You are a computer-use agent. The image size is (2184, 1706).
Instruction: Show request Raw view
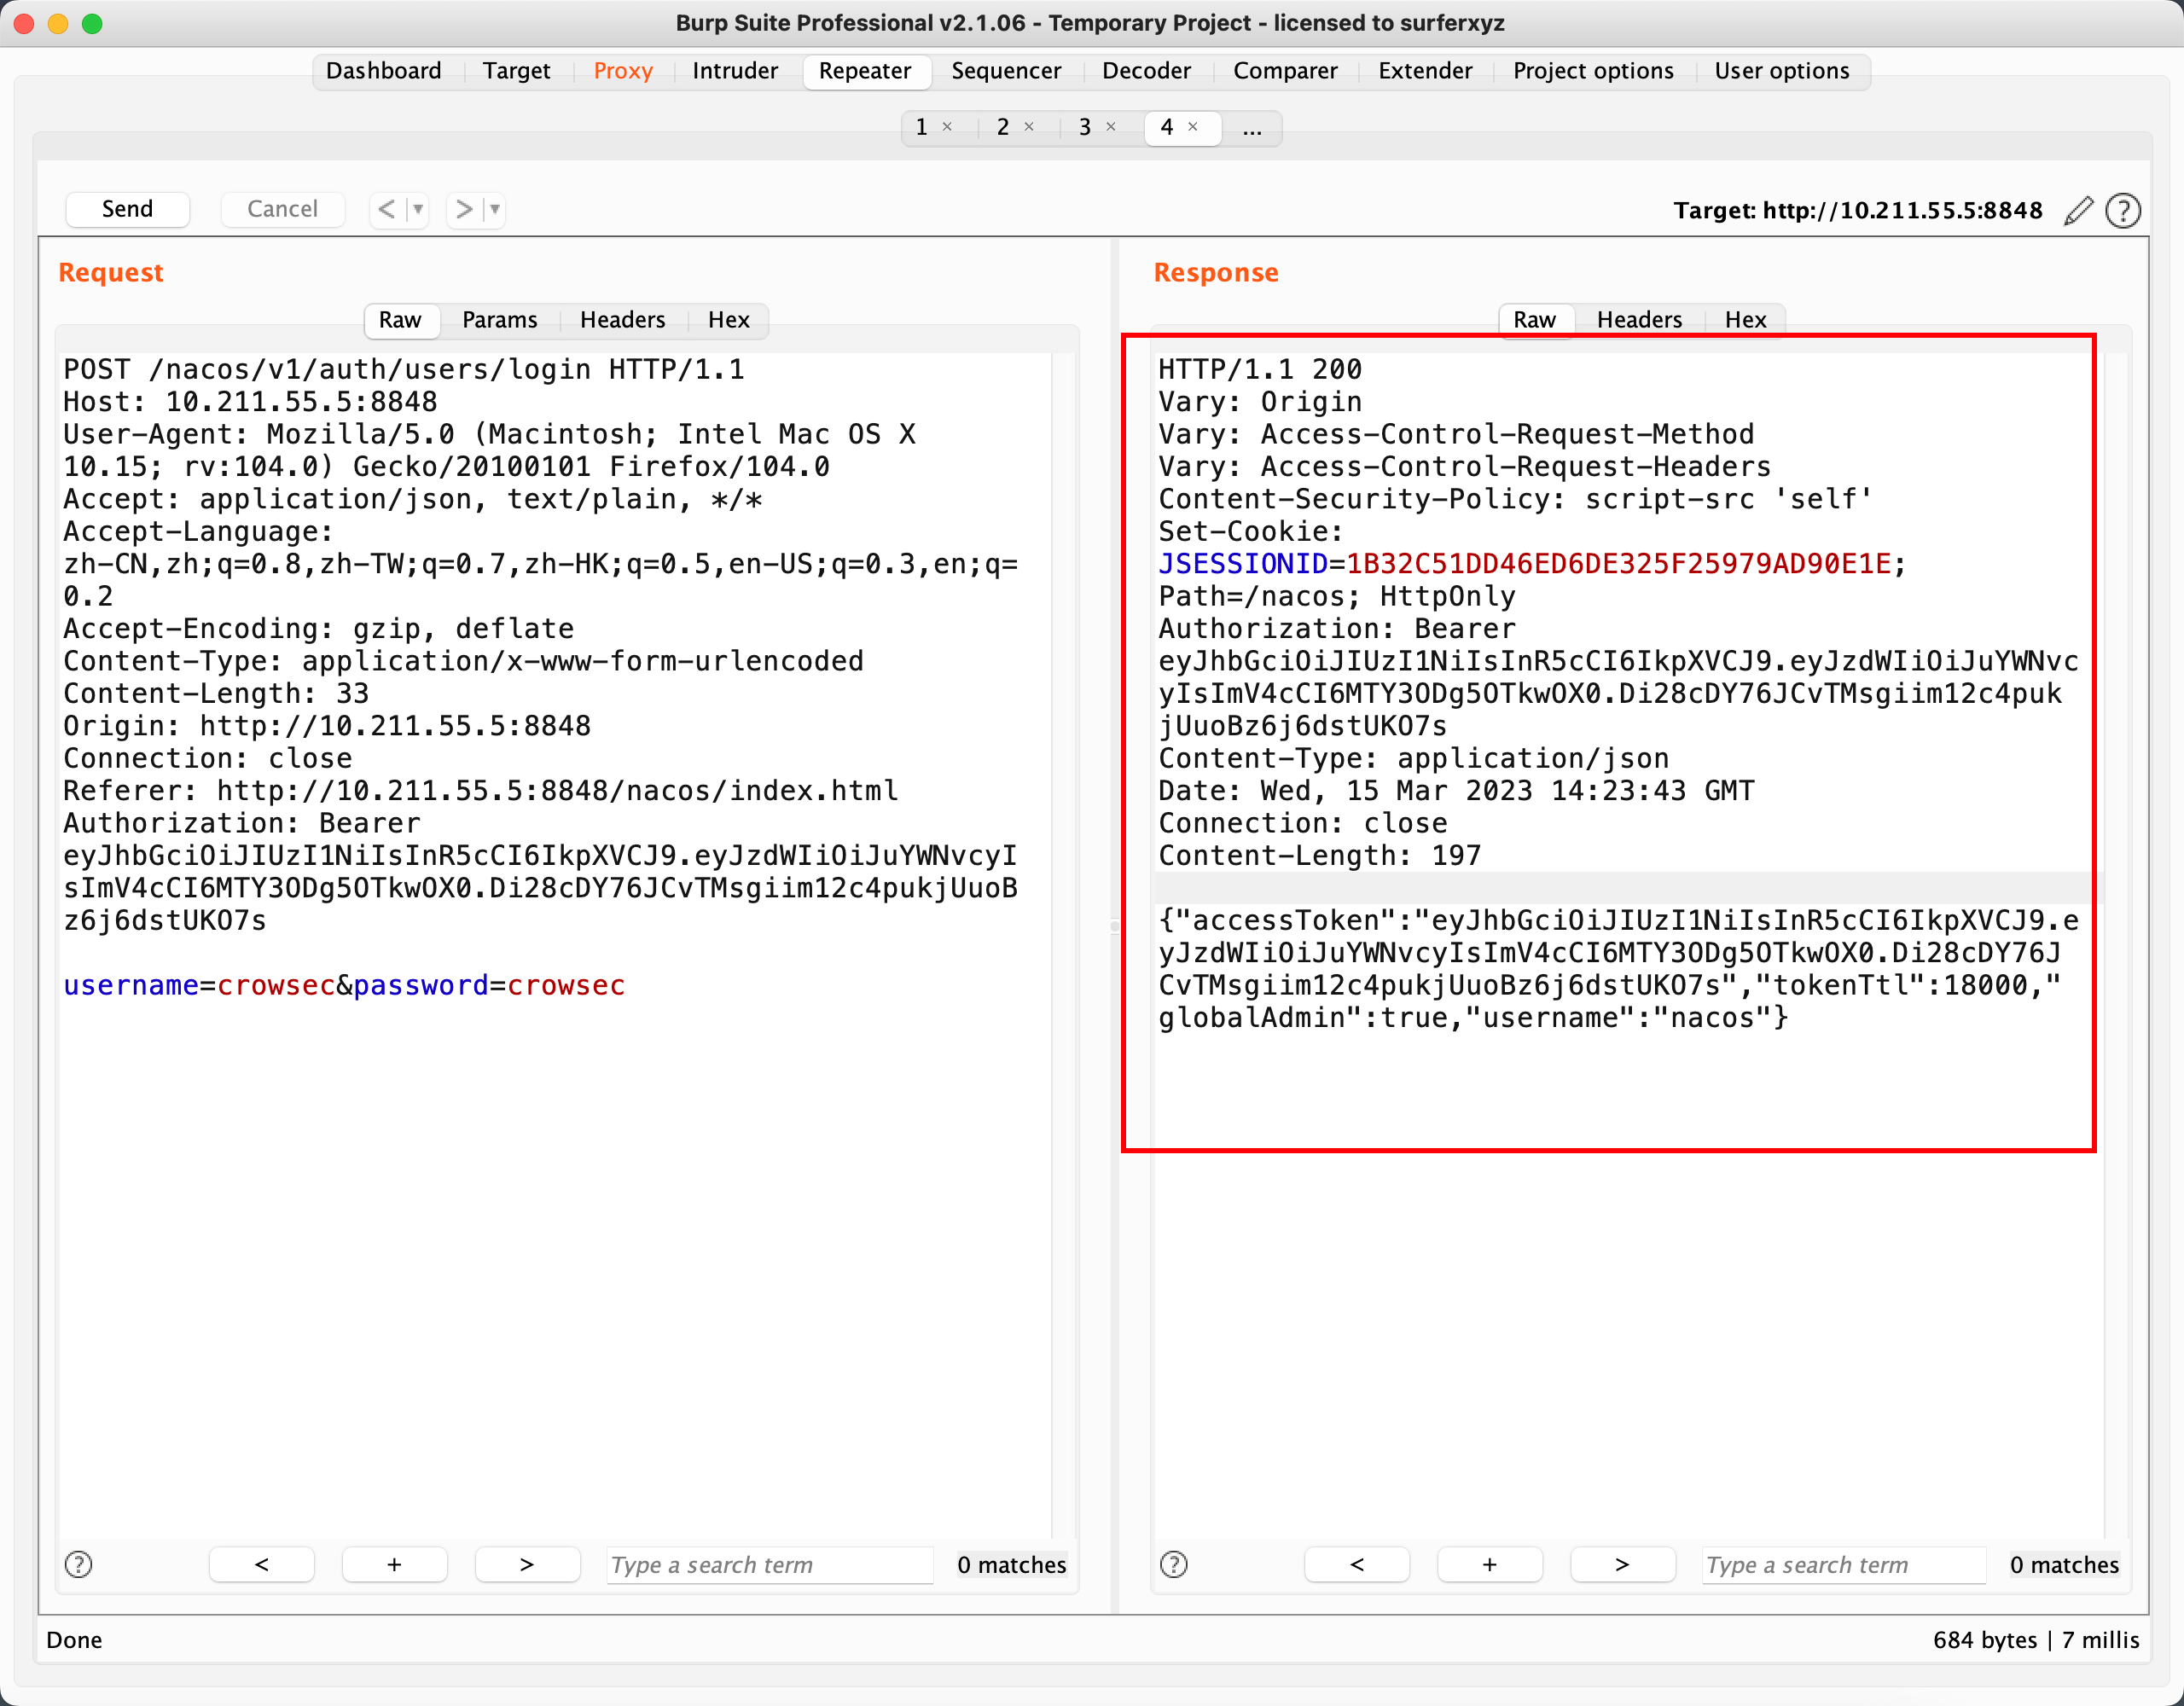pyautogui.click(x=400, y=320)
